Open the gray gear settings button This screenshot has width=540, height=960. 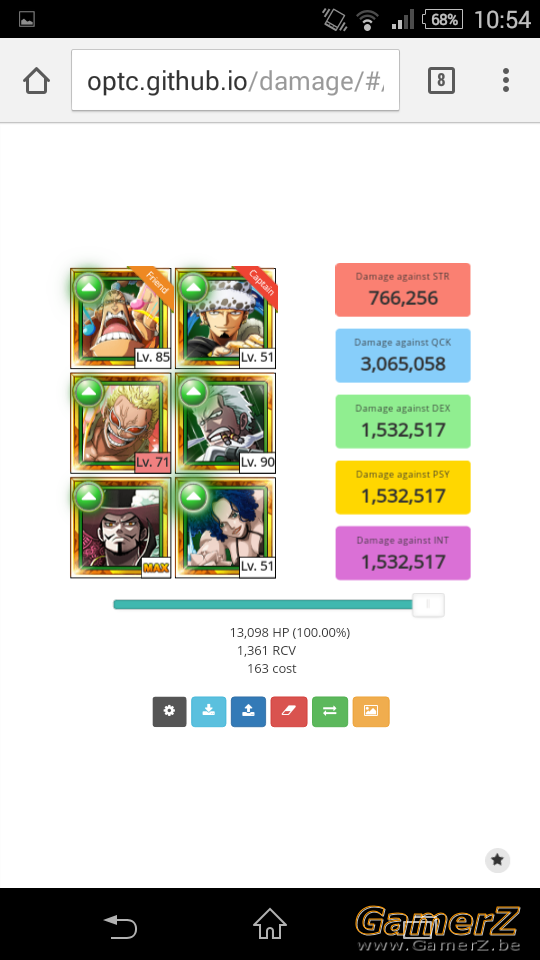pyautogui.click(x=169, y=711)
